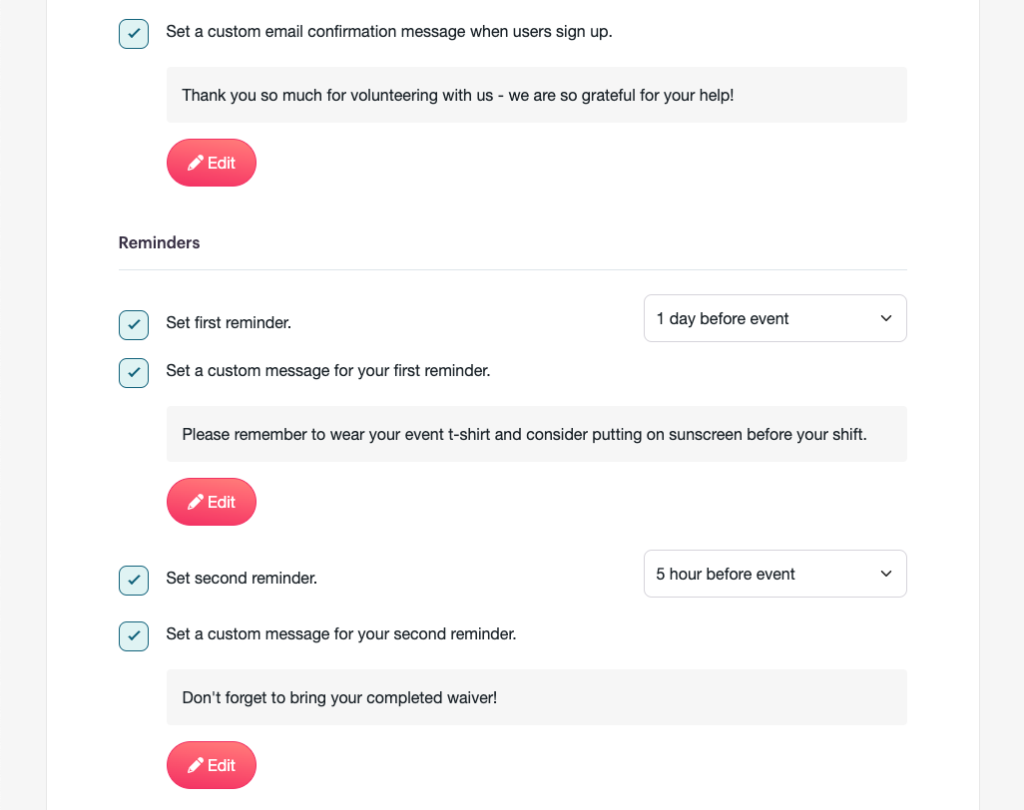Click the 'Thank you so much for volunteering' message box
The height and width of the screenshot is (810, 1024).
tap(536, 95)
